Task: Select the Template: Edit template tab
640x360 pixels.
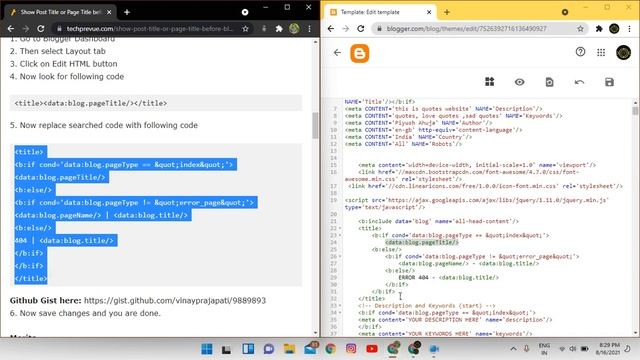Action: coord(381,12)
